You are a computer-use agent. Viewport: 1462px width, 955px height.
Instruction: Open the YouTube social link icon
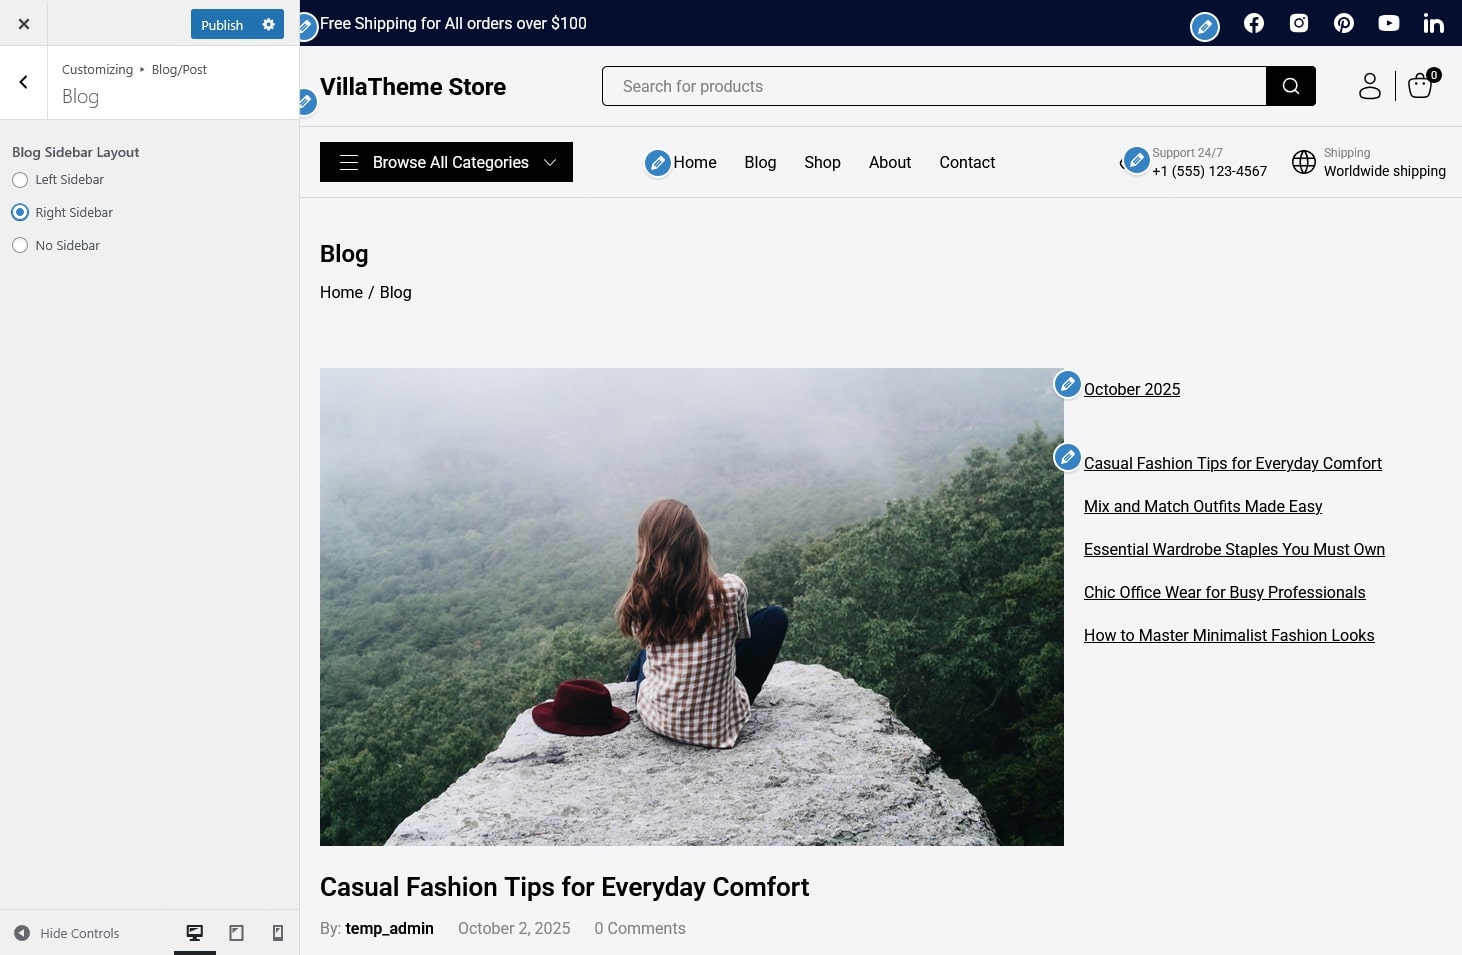pos(1388,23)
